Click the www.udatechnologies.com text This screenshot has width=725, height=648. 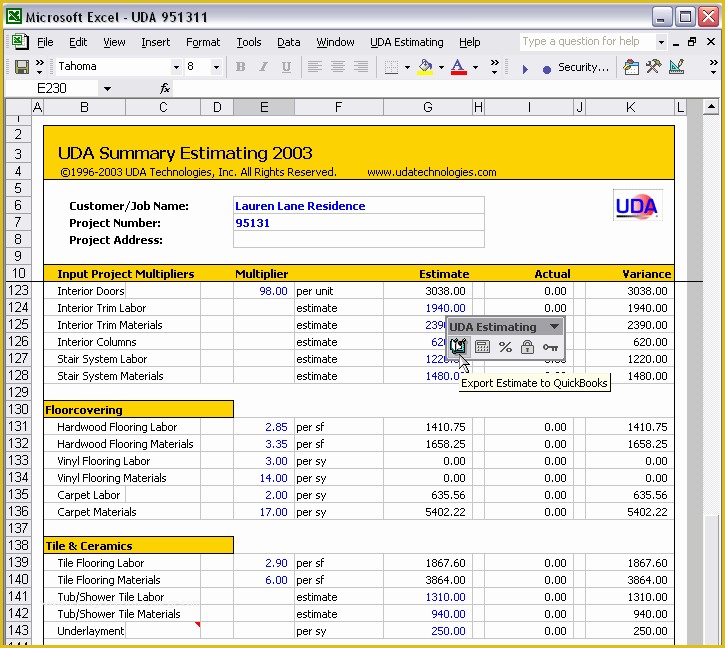[x=431, y=172]
